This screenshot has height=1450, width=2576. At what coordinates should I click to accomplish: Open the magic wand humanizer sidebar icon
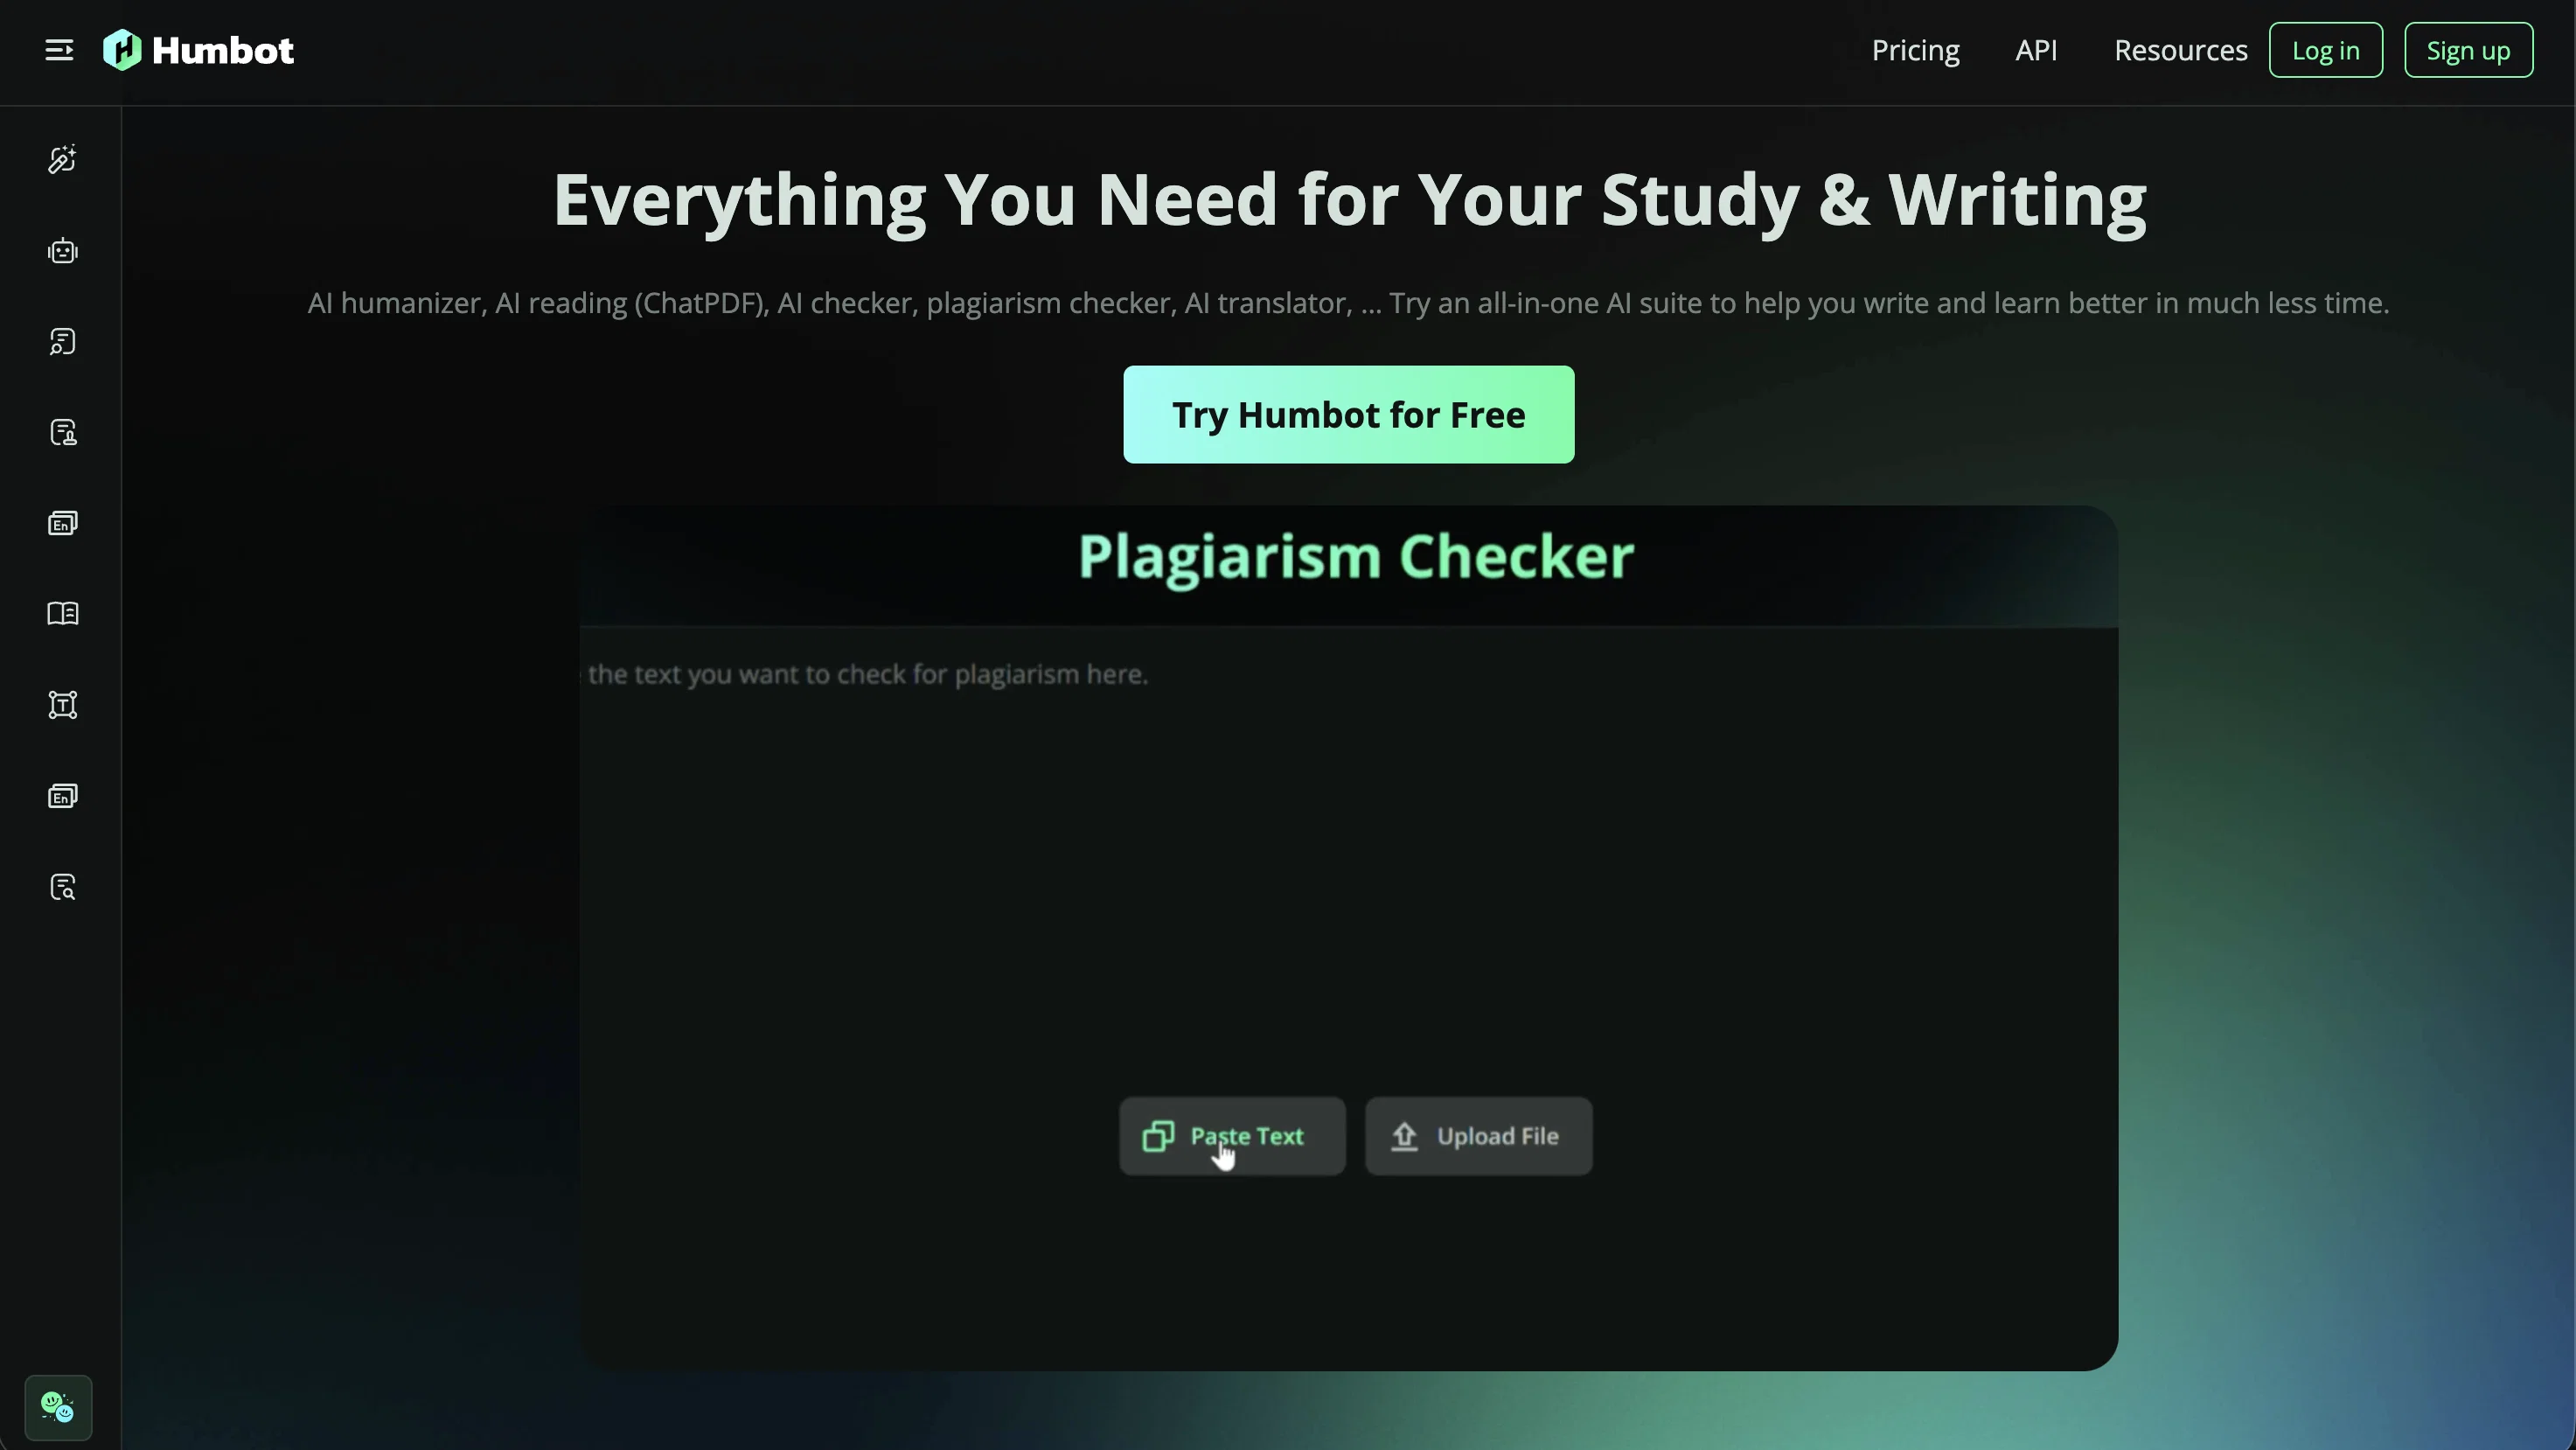click(62, 160)
